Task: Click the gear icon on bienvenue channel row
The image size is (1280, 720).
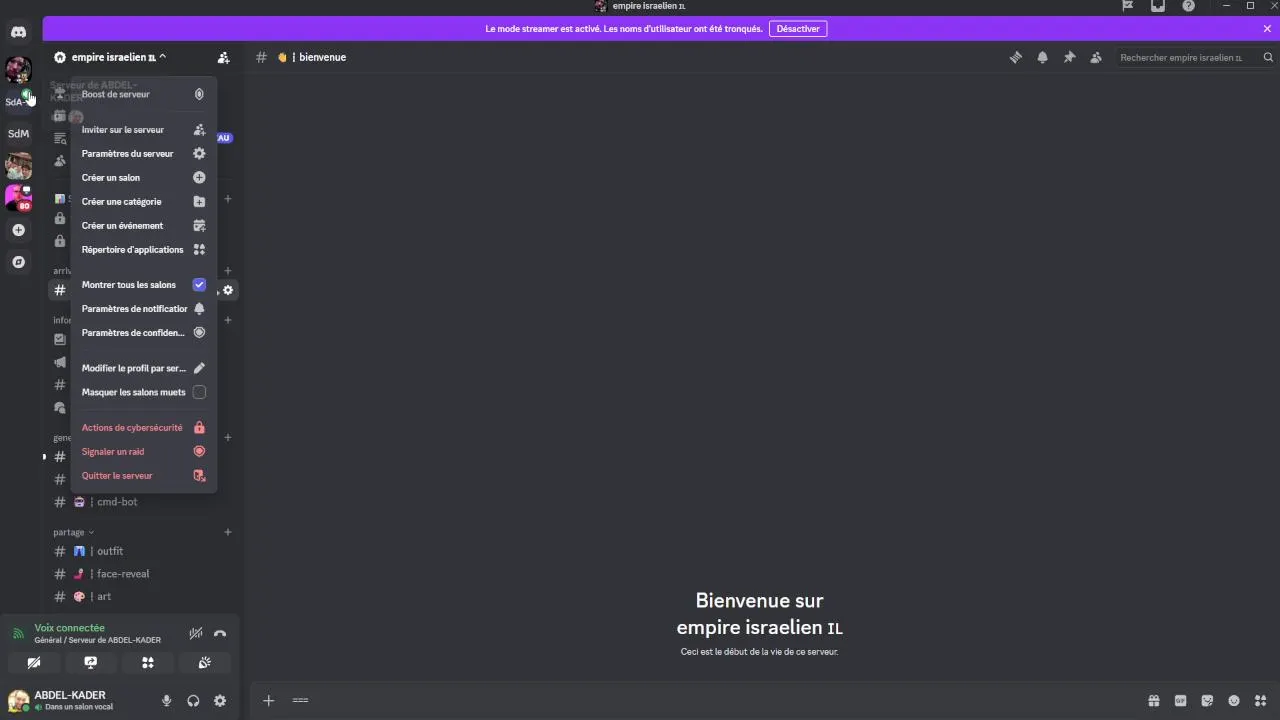Action: click(x=228, y=290)
